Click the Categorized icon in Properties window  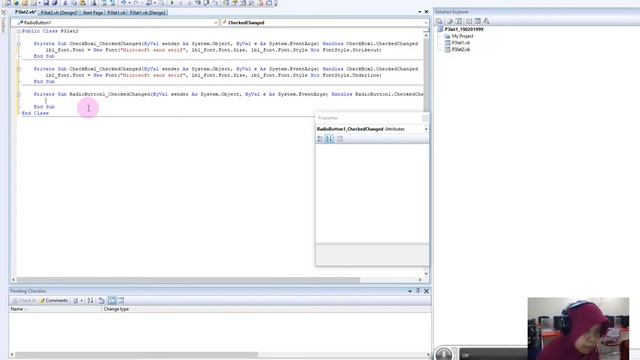tap(320, 139)
